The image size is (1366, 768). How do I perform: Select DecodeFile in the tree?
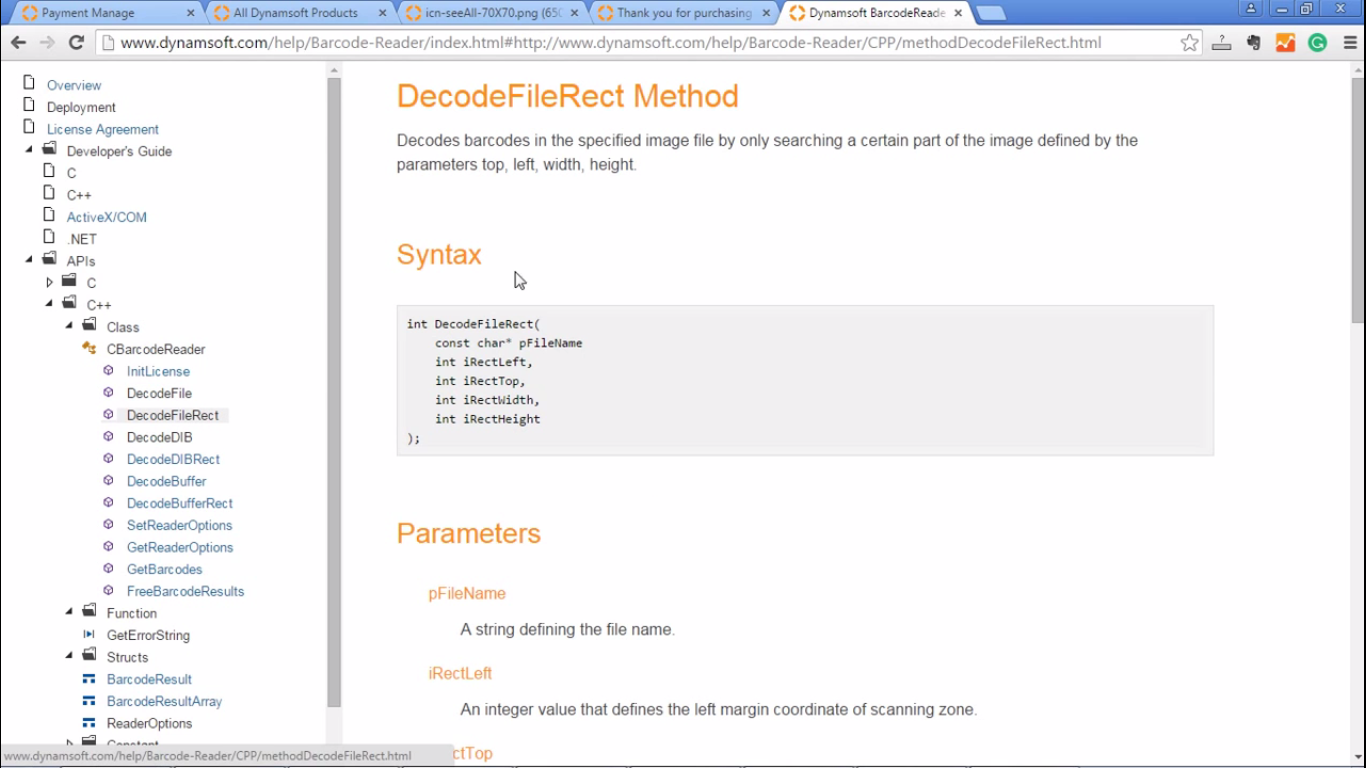159,393
